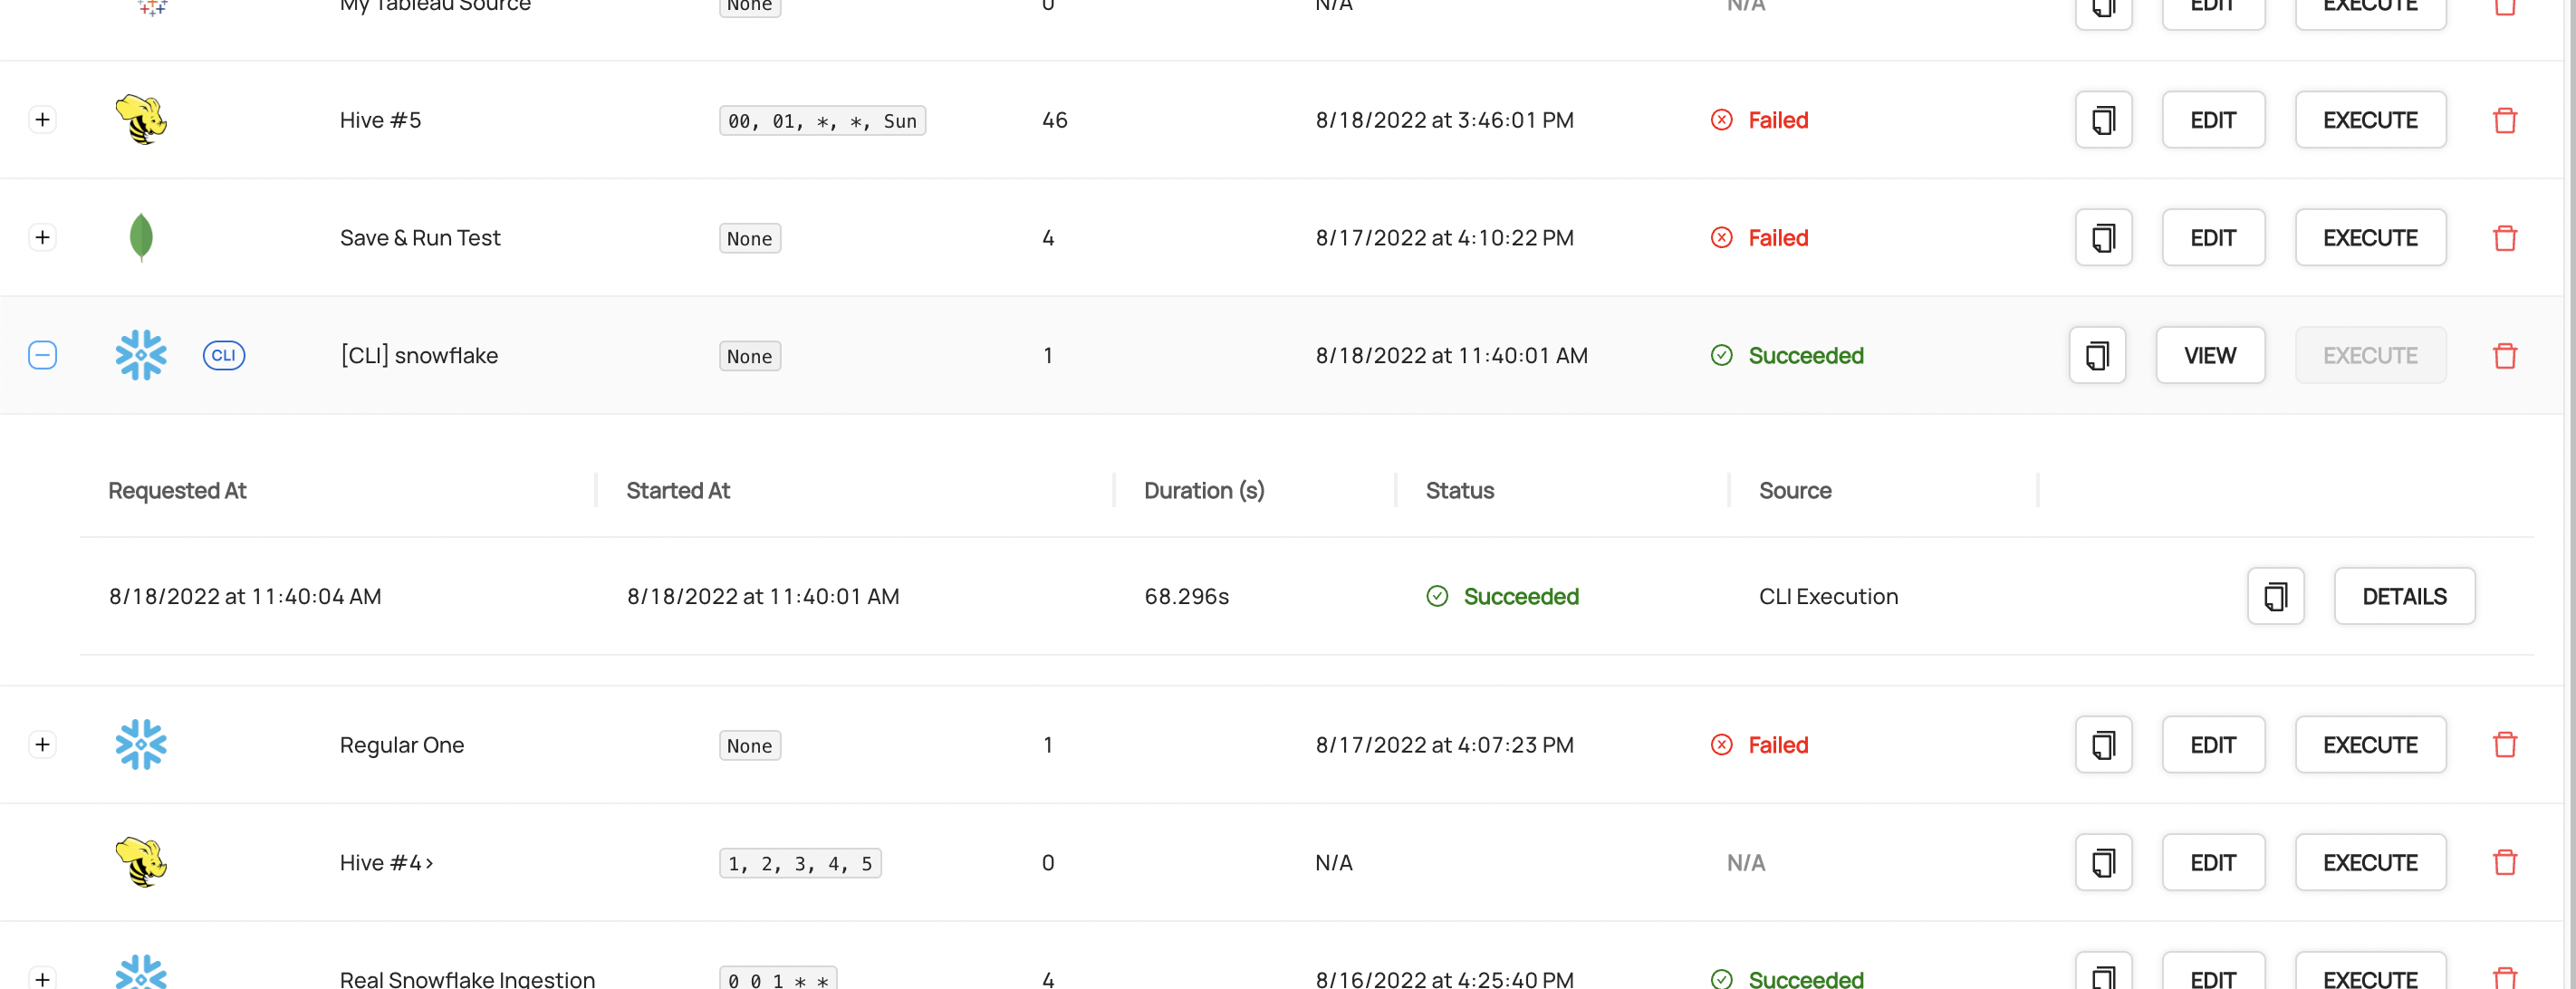Click VIEW for [CLI] snowflake
This screenshot has height=989, width=2576.
(x=2209, y=355)
